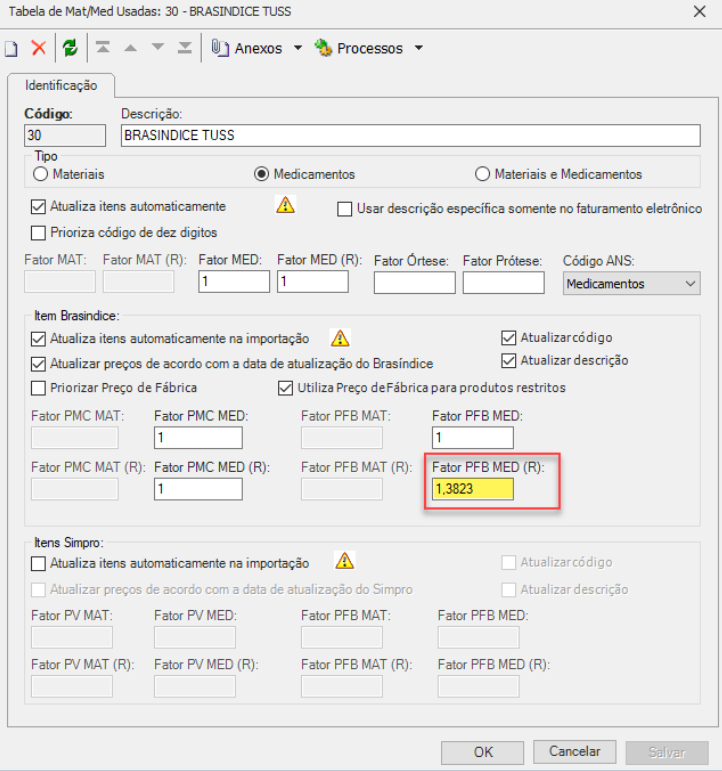Click the Código field showing 30

(x=65, y=135)
